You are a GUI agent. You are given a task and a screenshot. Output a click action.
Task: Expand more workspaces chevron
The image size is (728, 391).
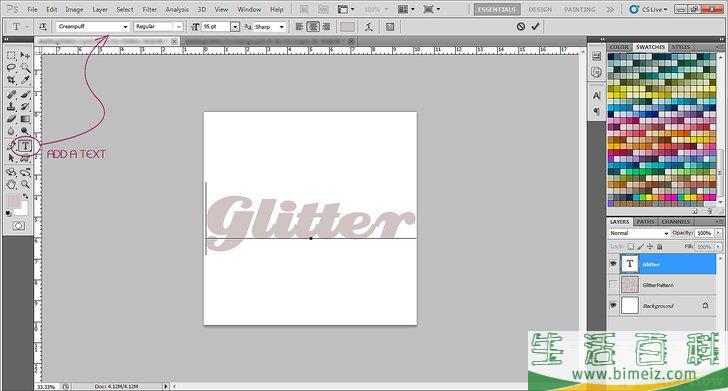coord(610,9)
